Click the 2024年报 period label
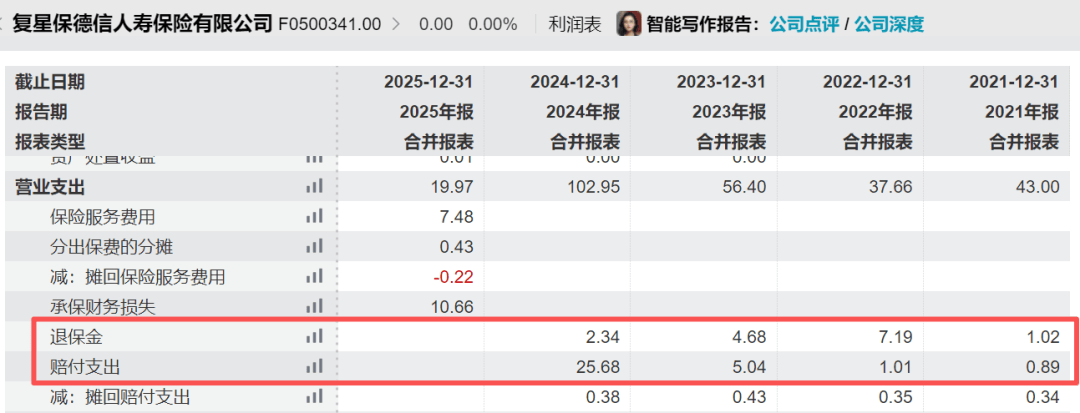Viewport: 1080px width, 413px height. (585, 112)
